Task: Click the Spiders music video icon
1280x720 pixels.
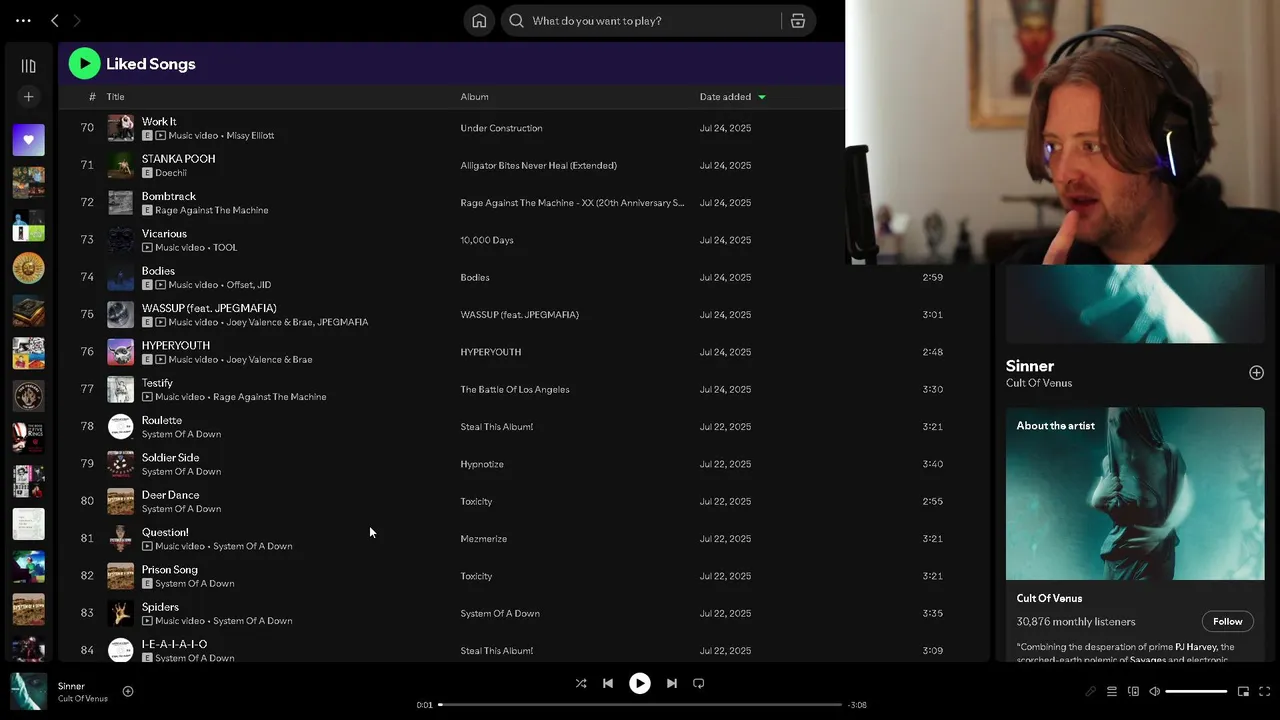Action: [147, 621]
